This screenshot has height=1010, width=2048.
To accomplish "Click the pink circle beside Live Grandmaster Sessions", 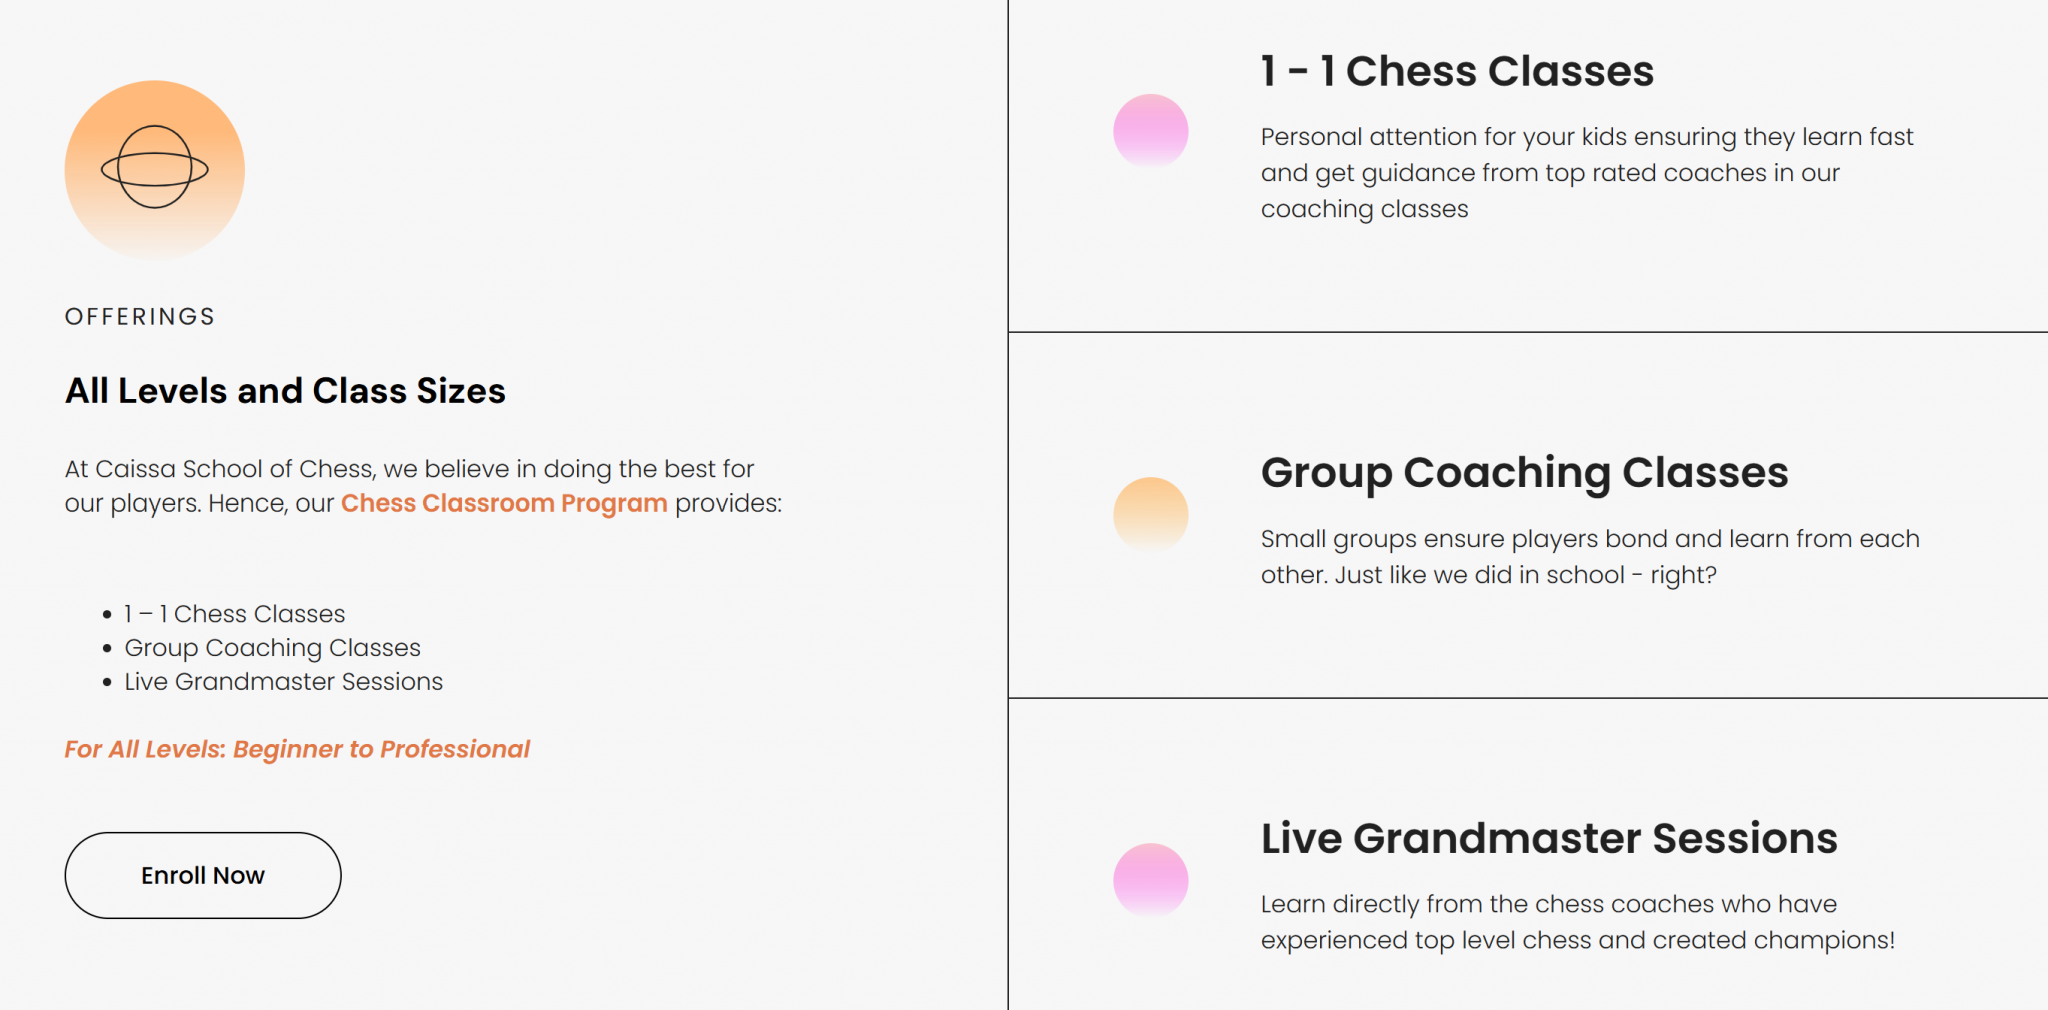I will 1150,880.
